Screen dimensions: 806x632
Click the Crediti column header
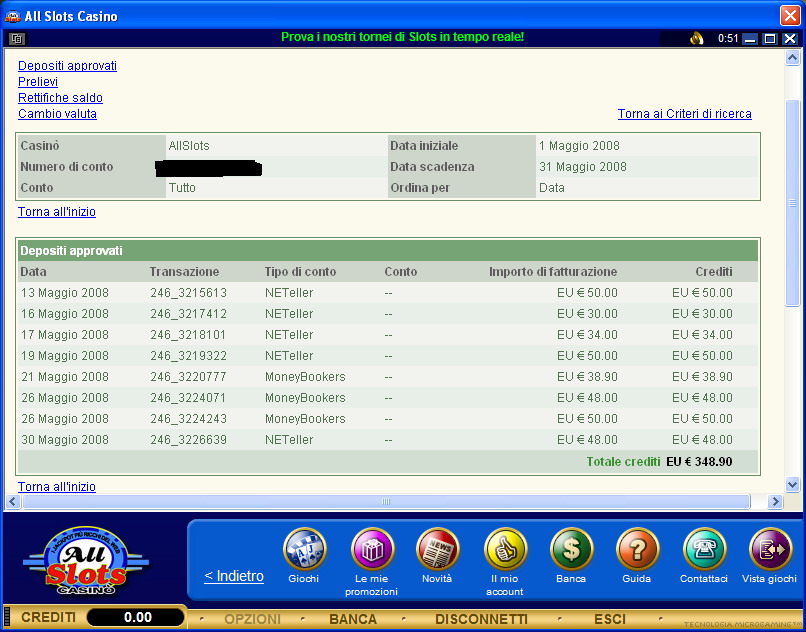tap(714, 272)
